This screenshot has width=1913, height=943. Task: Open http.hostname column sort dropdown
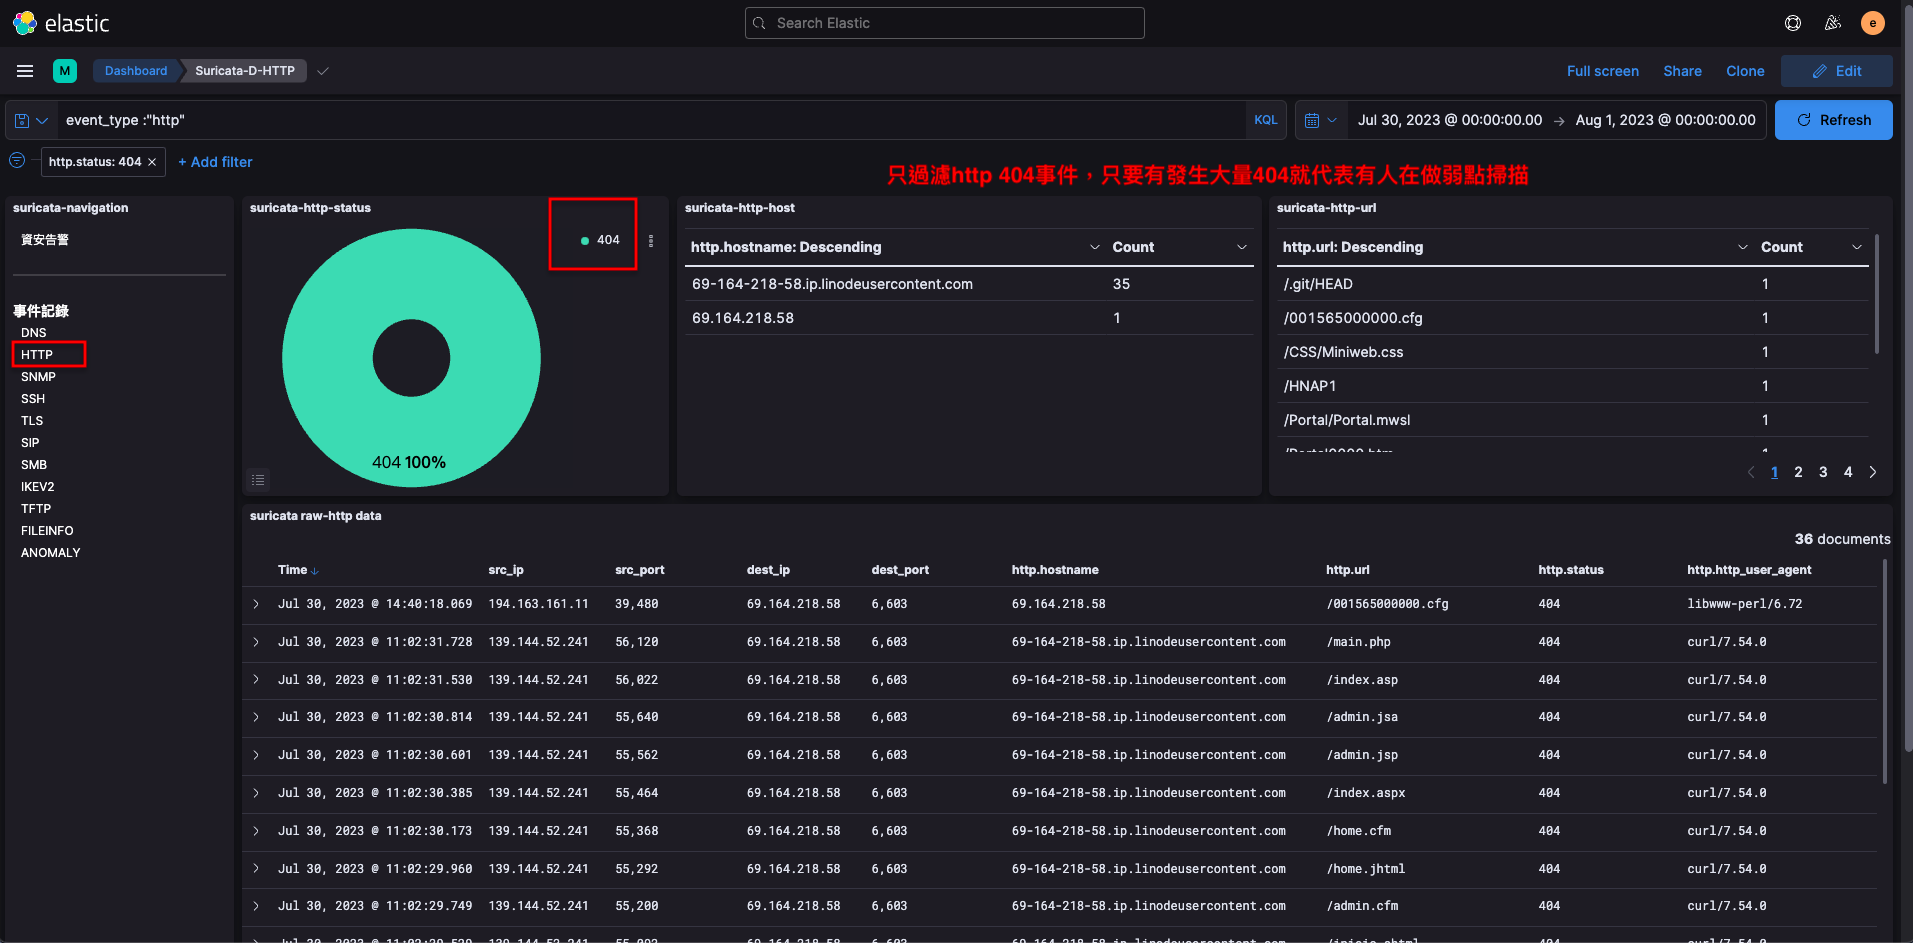pos(1095,247)
